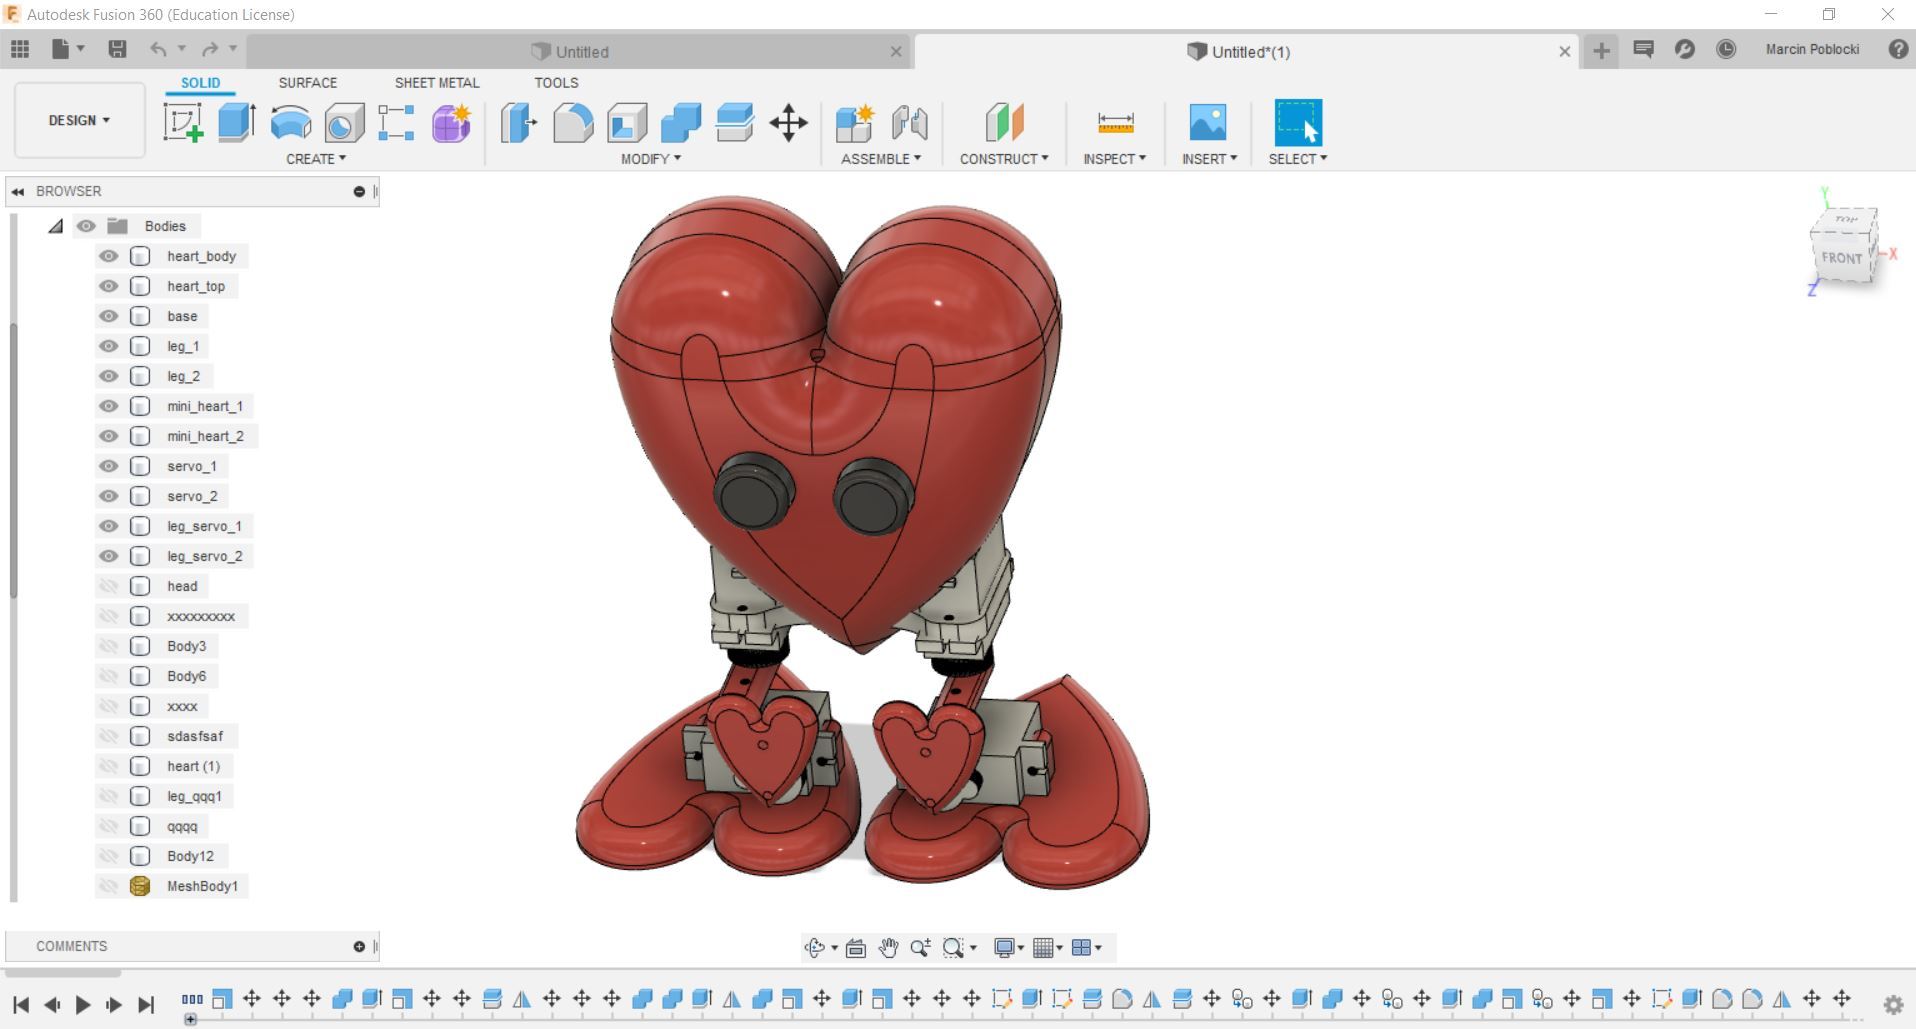Open the DESIGN workspace dropdown
This screenshot has height=1029, width=1916.
pyautogui.click(x=79, y=120)
